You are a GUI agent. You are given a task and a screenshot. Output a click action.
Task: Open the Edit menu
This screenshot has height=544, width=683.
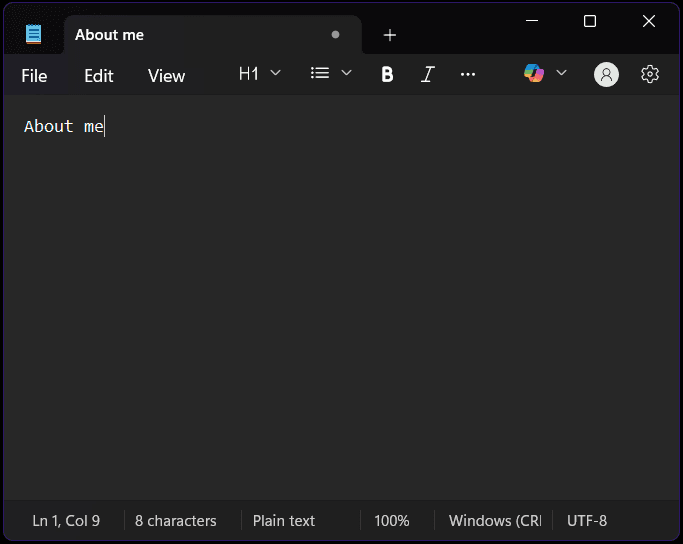click(x=99, y=76)
